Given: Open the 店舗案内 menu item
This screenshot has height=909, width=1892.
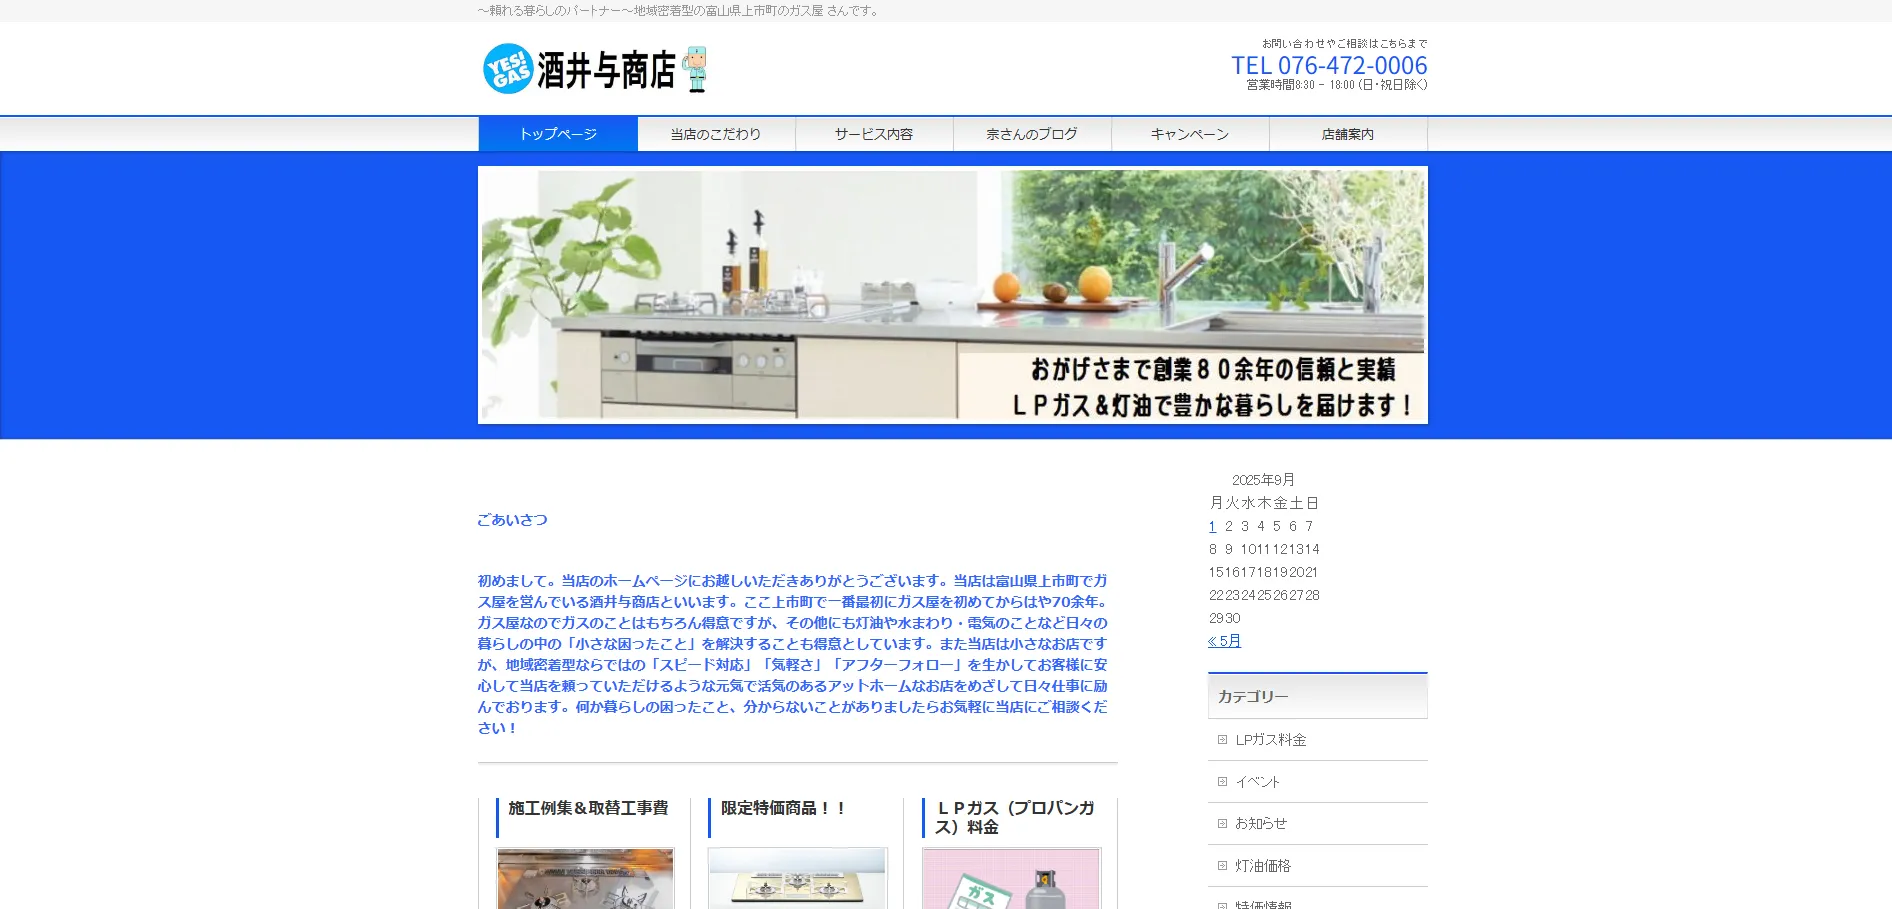Looking at the screenshot, I should point(1348,134).
